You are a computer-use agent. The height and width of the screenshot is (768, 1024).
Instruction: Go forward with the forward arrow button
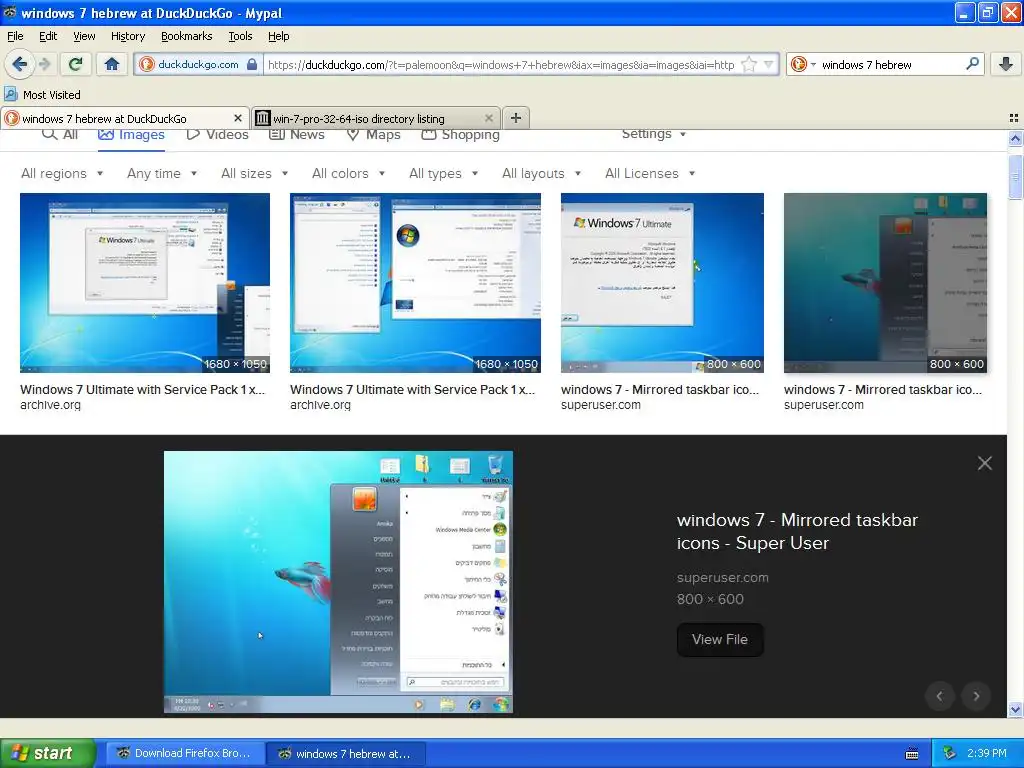coord(44,64)
